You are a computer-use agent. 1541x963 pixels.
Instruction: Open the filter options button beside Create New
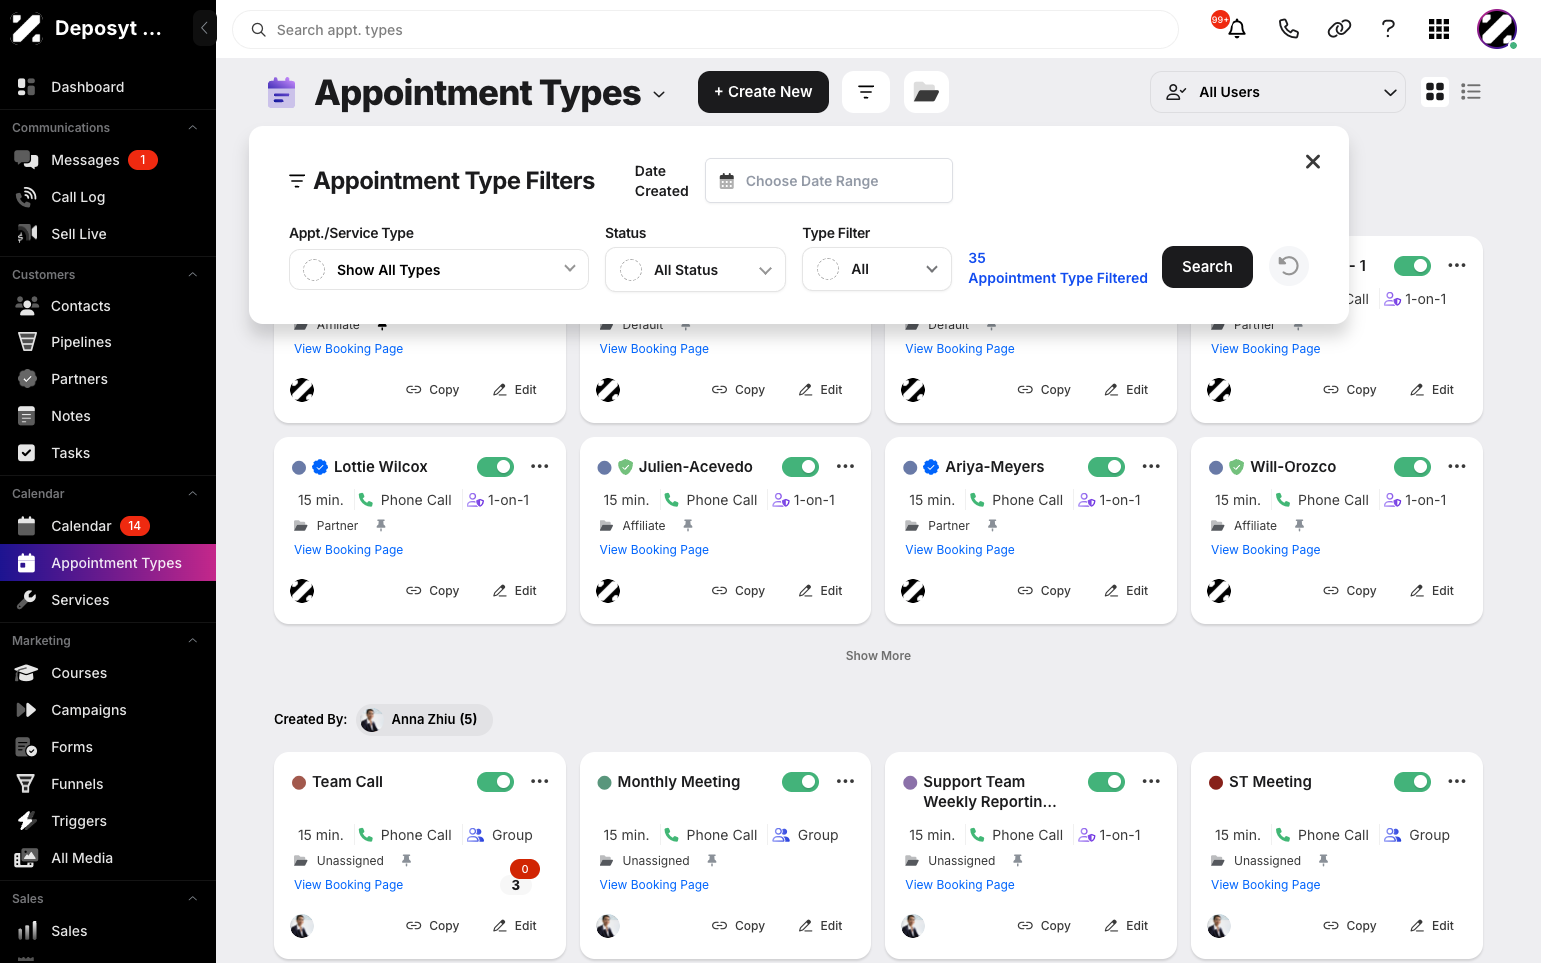(866, 92)
